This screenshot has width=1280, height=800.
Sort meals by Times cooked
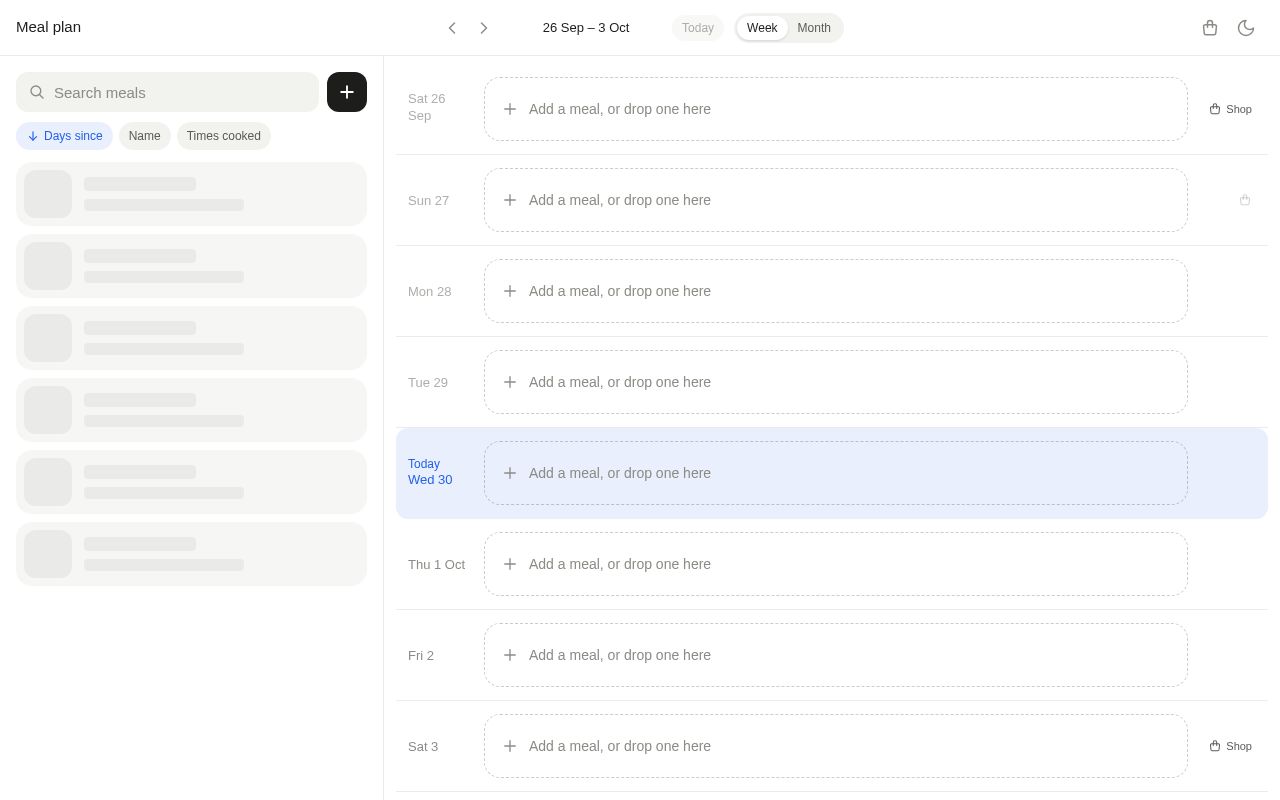coord(224,136)
